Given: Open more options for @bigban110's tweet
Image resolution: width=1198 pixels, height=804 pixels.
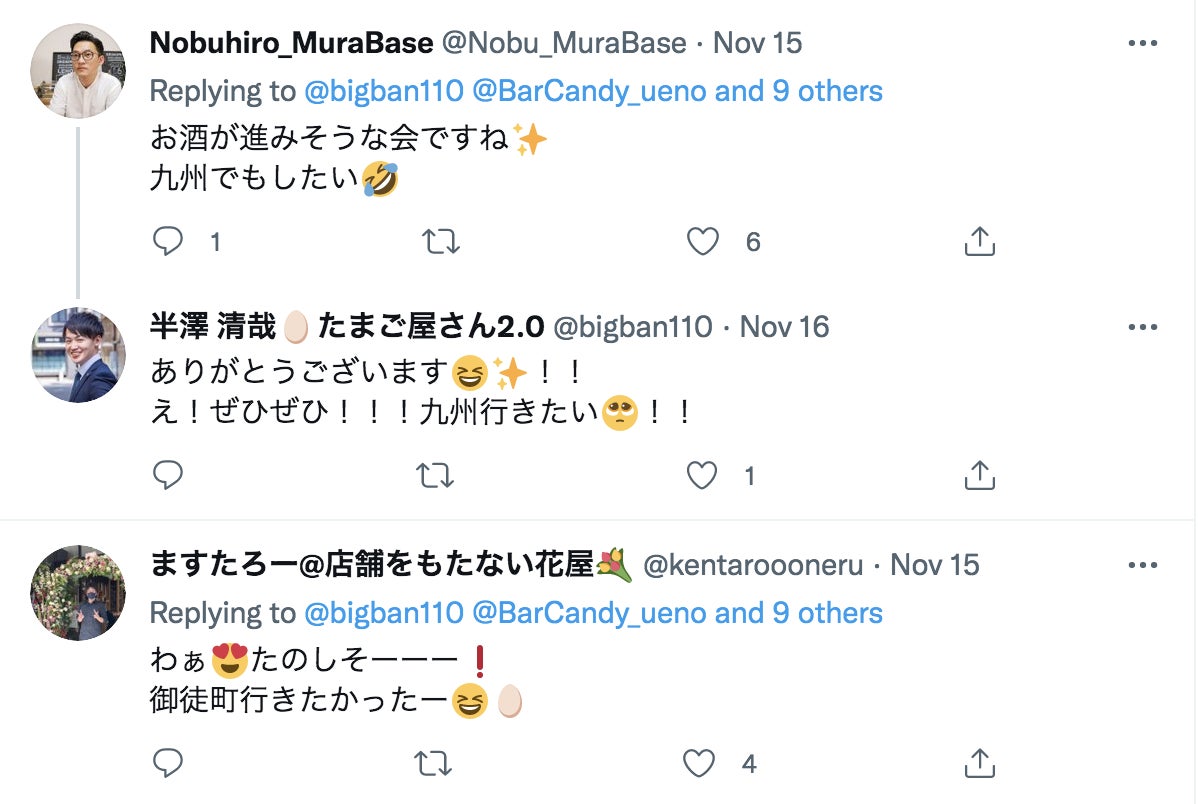Looking at the screenshot, I should click(1142, 327).
